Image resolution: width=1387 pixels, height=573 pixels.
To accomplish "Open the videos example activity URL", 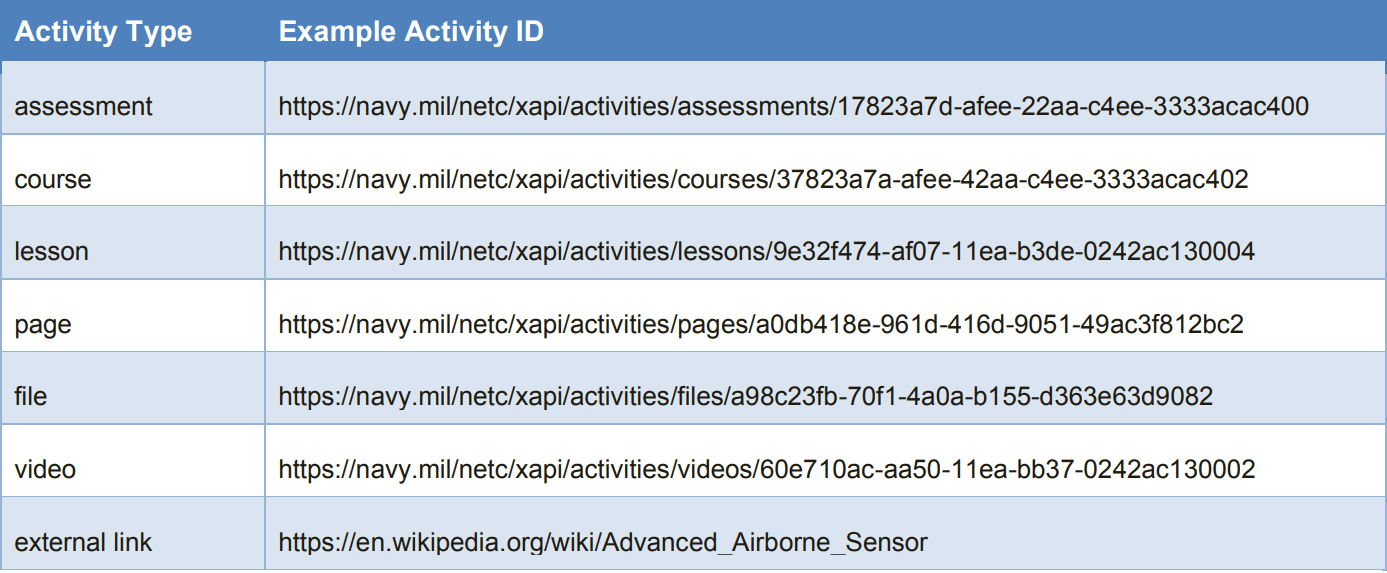I will click(x=767, y=469).
